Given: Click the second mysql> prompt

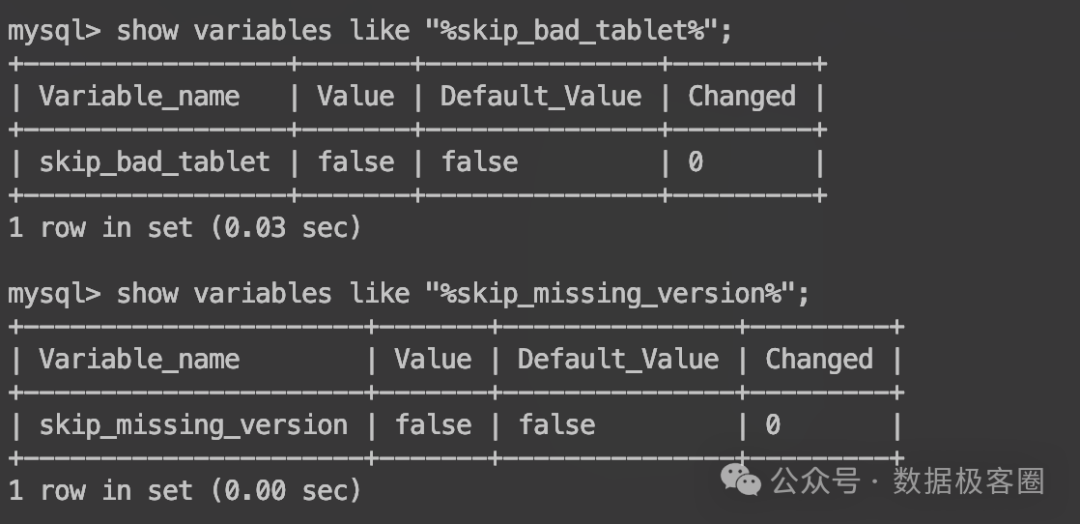Looking at the screenshot, I should pyautogui.click(x=54, y=294).
